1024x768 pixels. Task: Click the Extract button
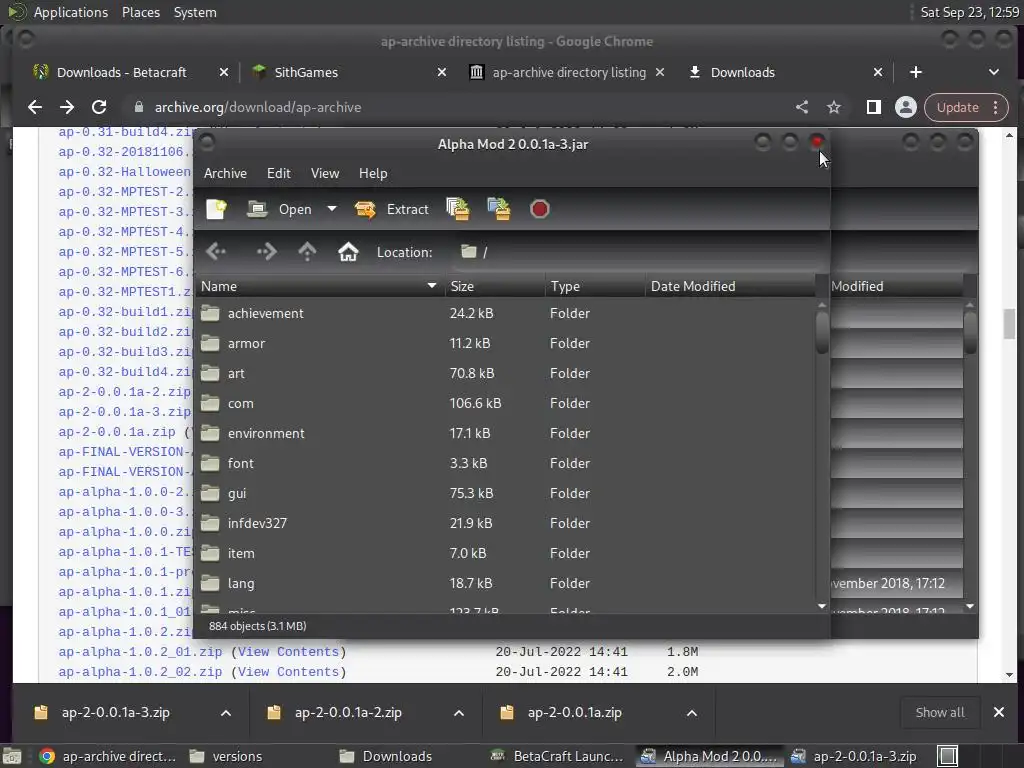pyautogui.click(x=392, y=210)
